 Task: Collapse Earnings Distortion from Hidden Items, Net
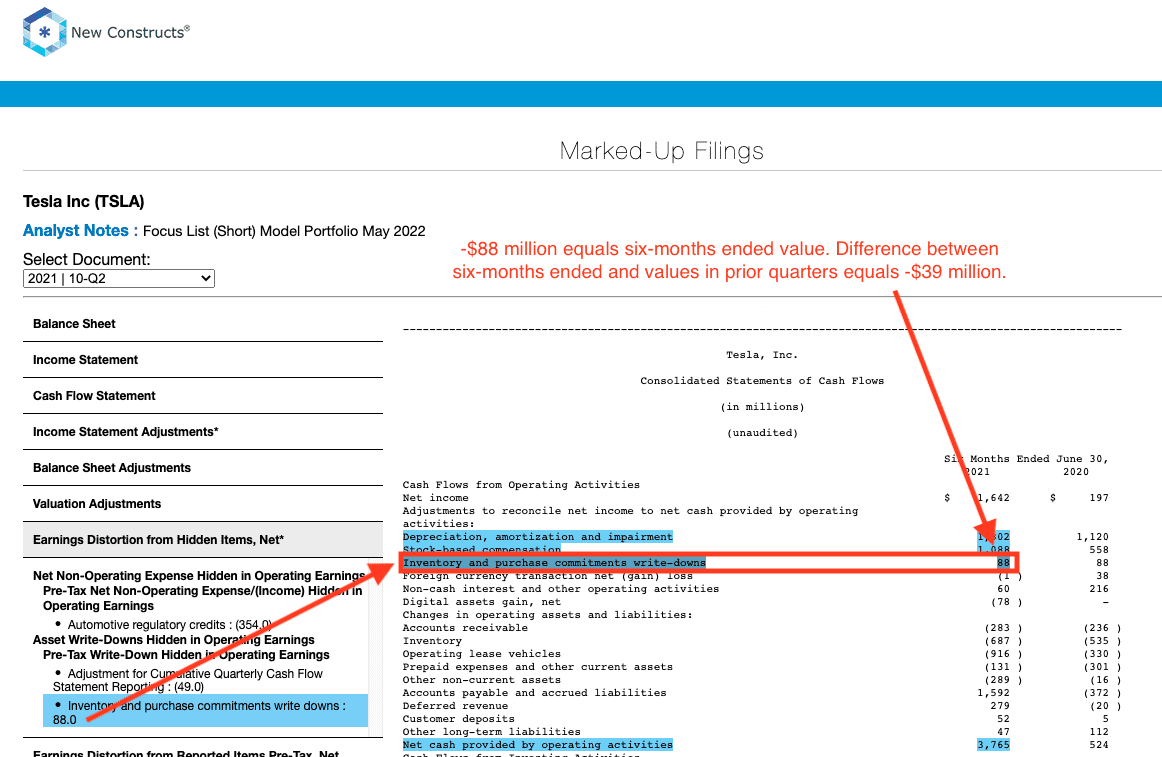pyautogui.click(x=203, y=540)
